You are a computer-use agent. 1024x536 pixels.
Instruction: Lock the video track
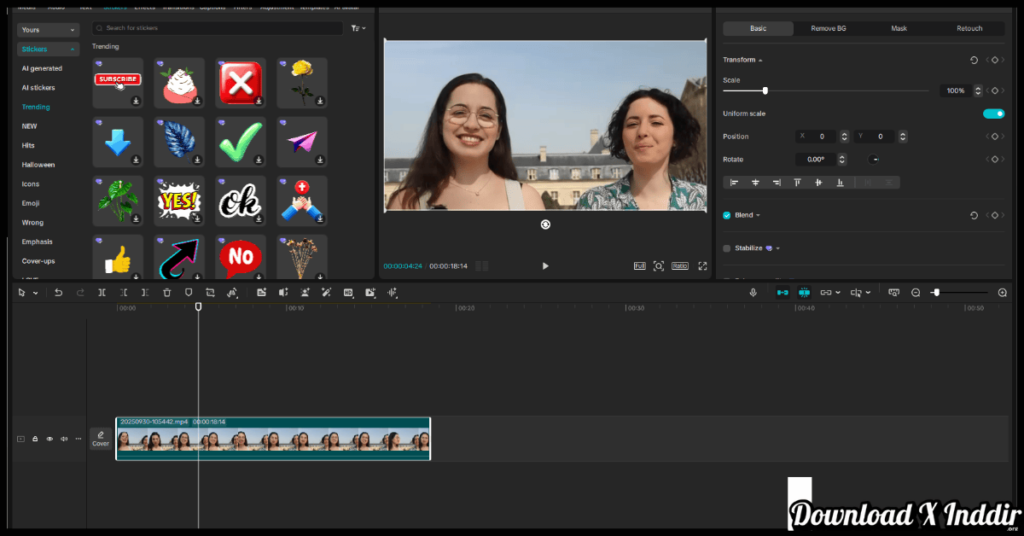(x=35, y=439)
